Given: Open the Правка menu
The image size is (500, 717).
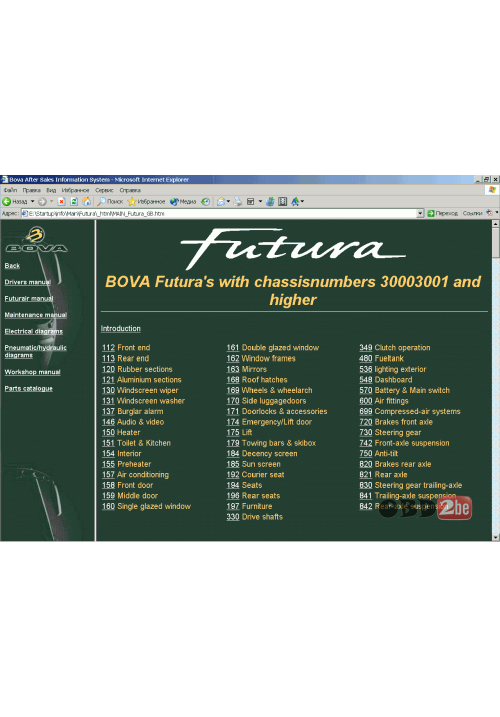Looking at the screenshot, I should click(x=32, y=190).
